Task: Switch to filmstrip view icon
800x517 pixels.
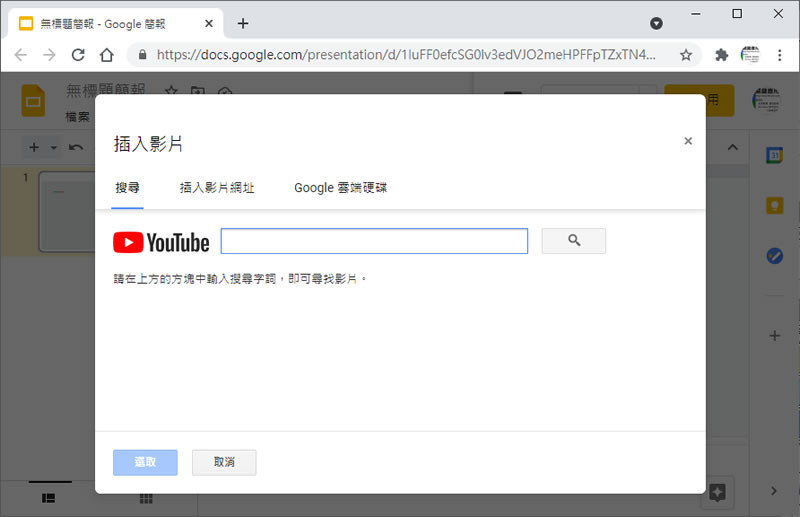Action: 48,498
